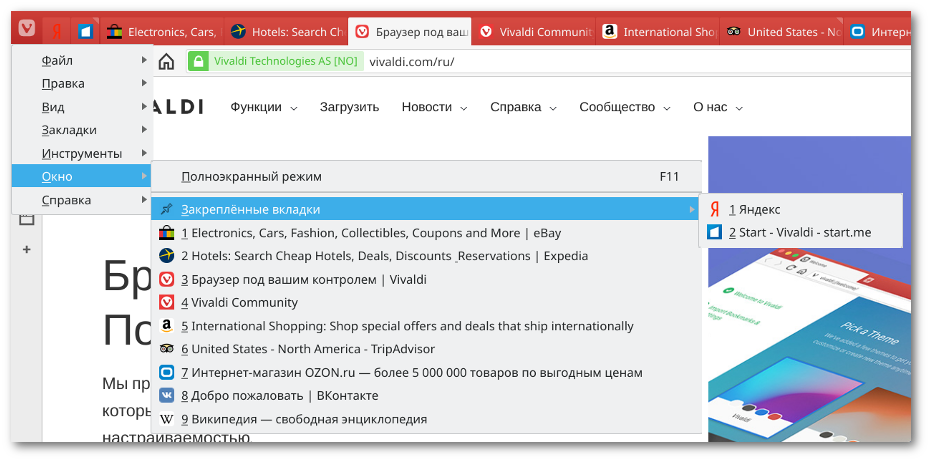Open the Правка menu
The width and height of the screenshot is (930, 461).
[82, 83]
